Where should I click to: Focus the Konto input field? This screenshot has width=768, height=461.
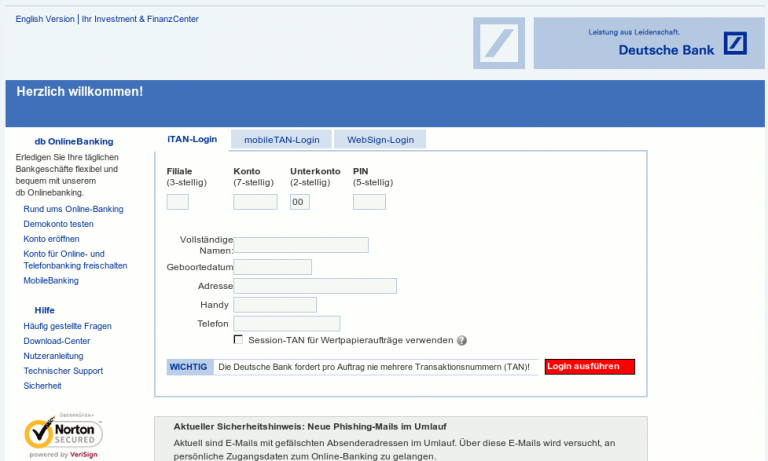[x=255, y=202]
